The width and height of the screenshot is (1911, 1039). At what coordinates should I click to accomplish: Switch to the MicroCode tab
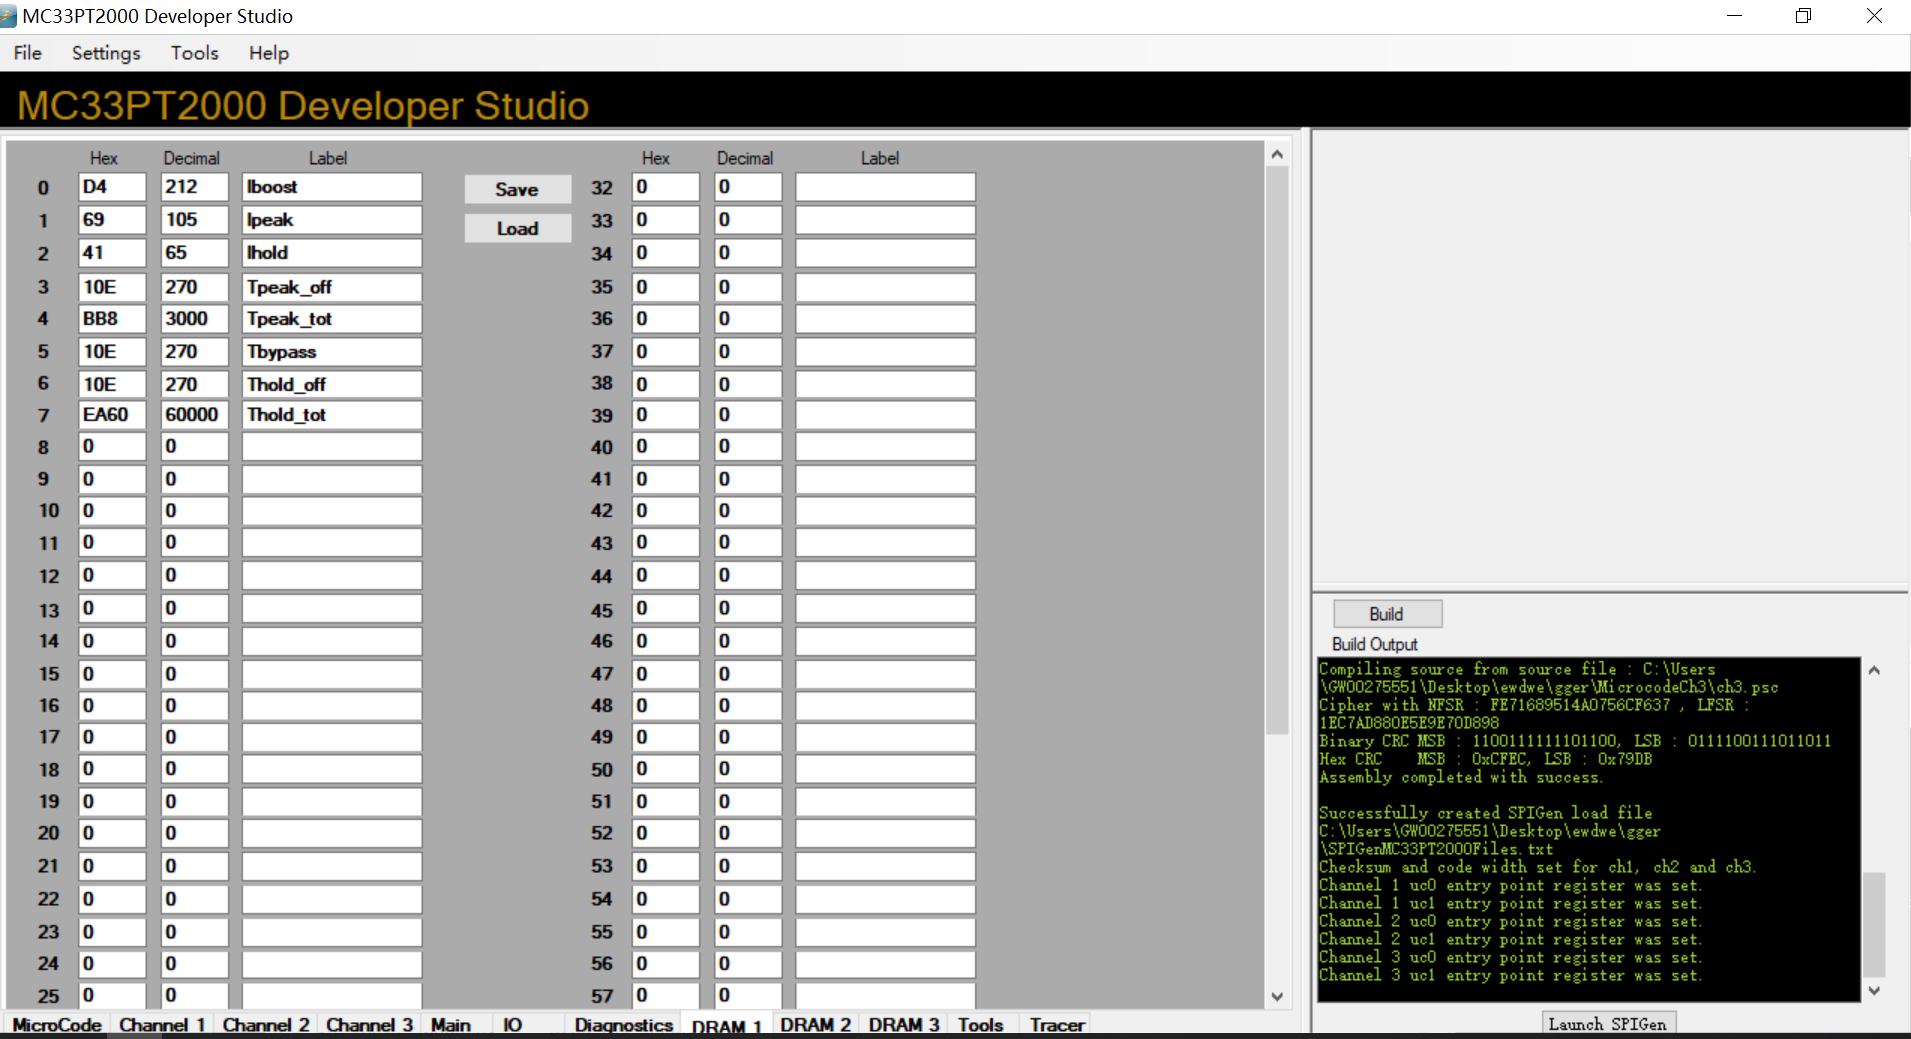(x=57, y=1025)
